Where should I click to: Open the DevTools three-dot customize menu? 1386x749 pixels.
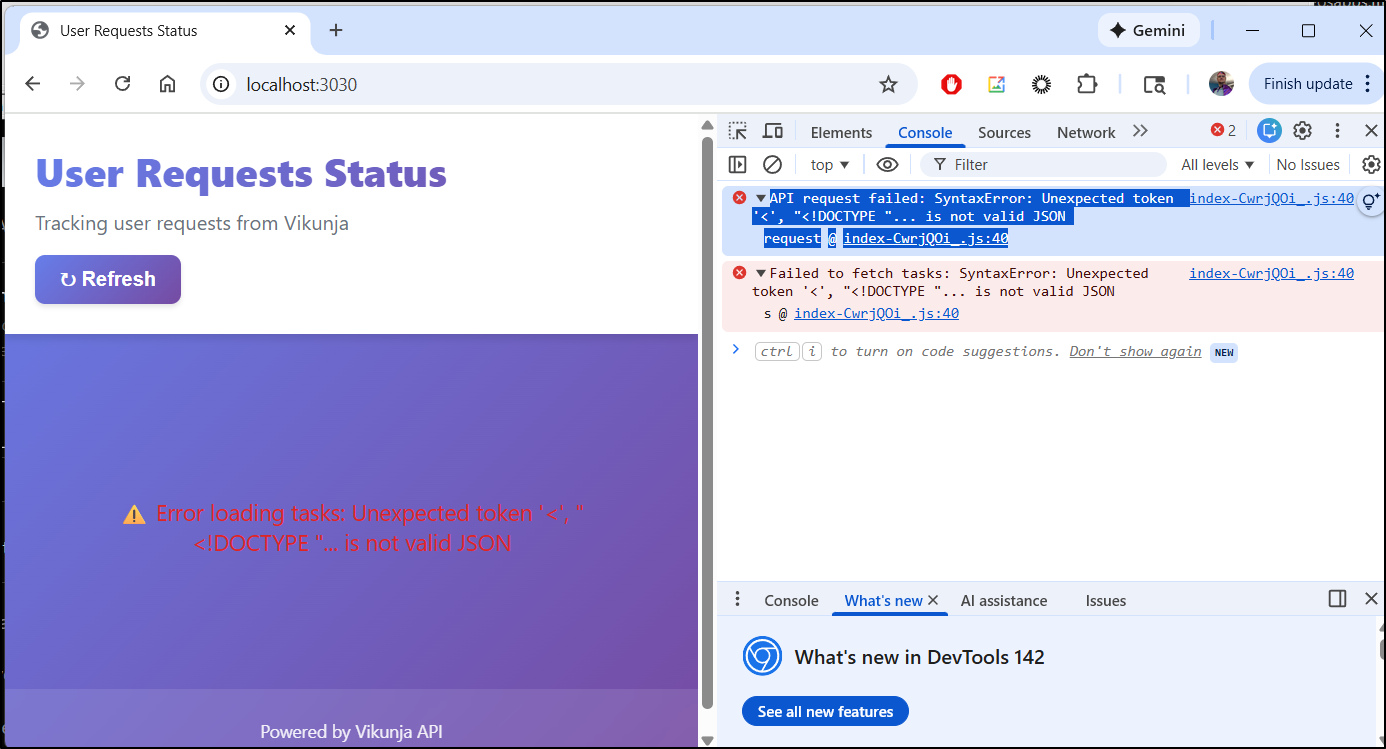click(1337, 131)
